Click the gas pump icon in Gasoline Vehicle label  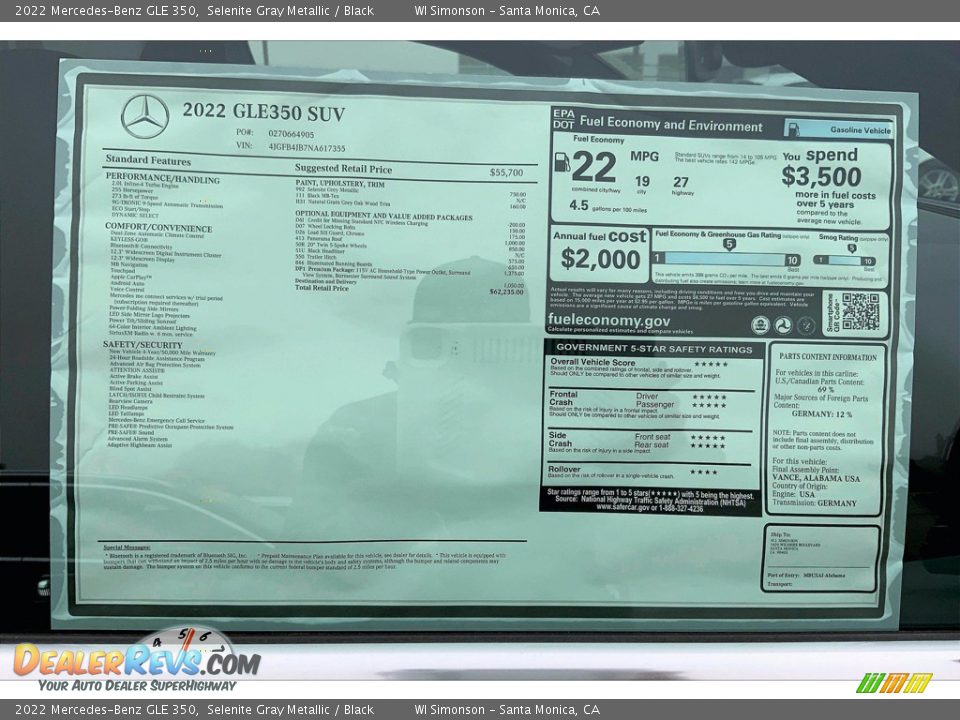pyautogui.click(x=793, y=129)
